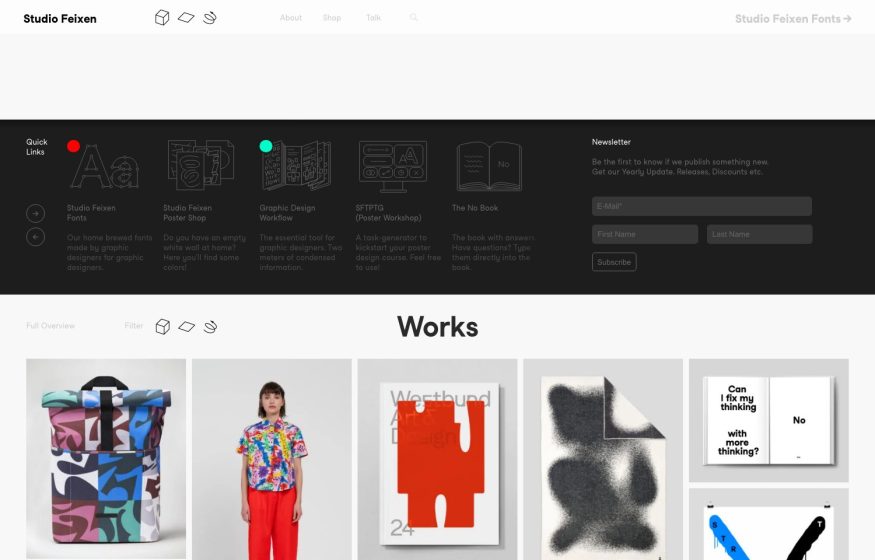Click the scribble icon in the header
875x560 pixels.
click(x=210, y=18)
